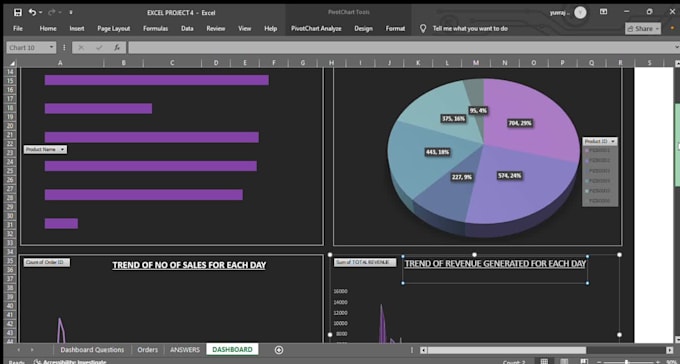
Task: Click the 227, 9% pie data label
Action: click(x=462, y=177)
